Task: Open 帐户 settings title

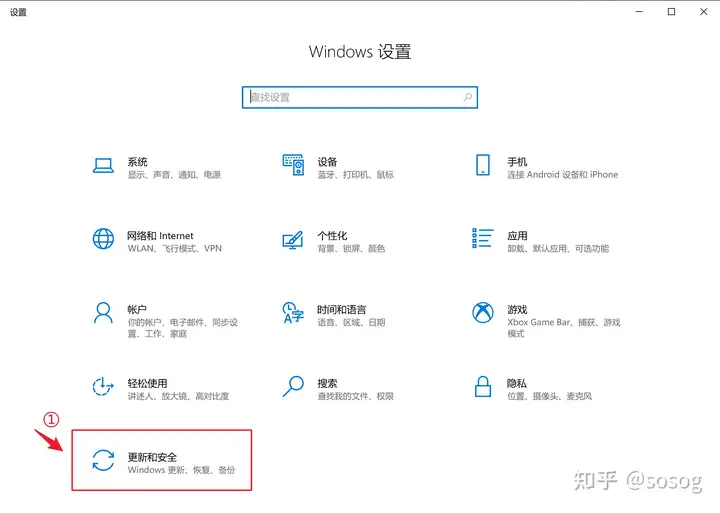Action: tap(137, 310)
